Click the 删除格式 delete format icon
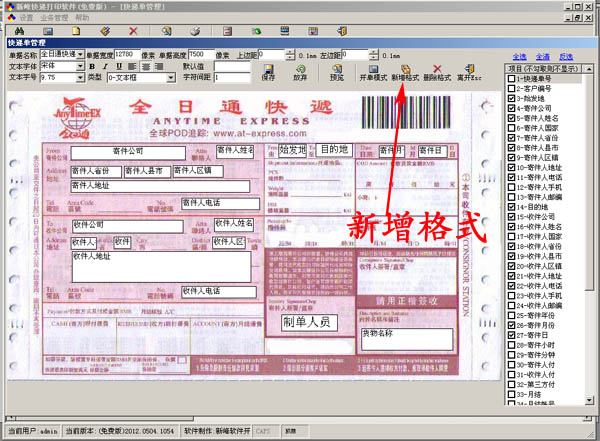This screenshot has height=441, width=600. 437,72
